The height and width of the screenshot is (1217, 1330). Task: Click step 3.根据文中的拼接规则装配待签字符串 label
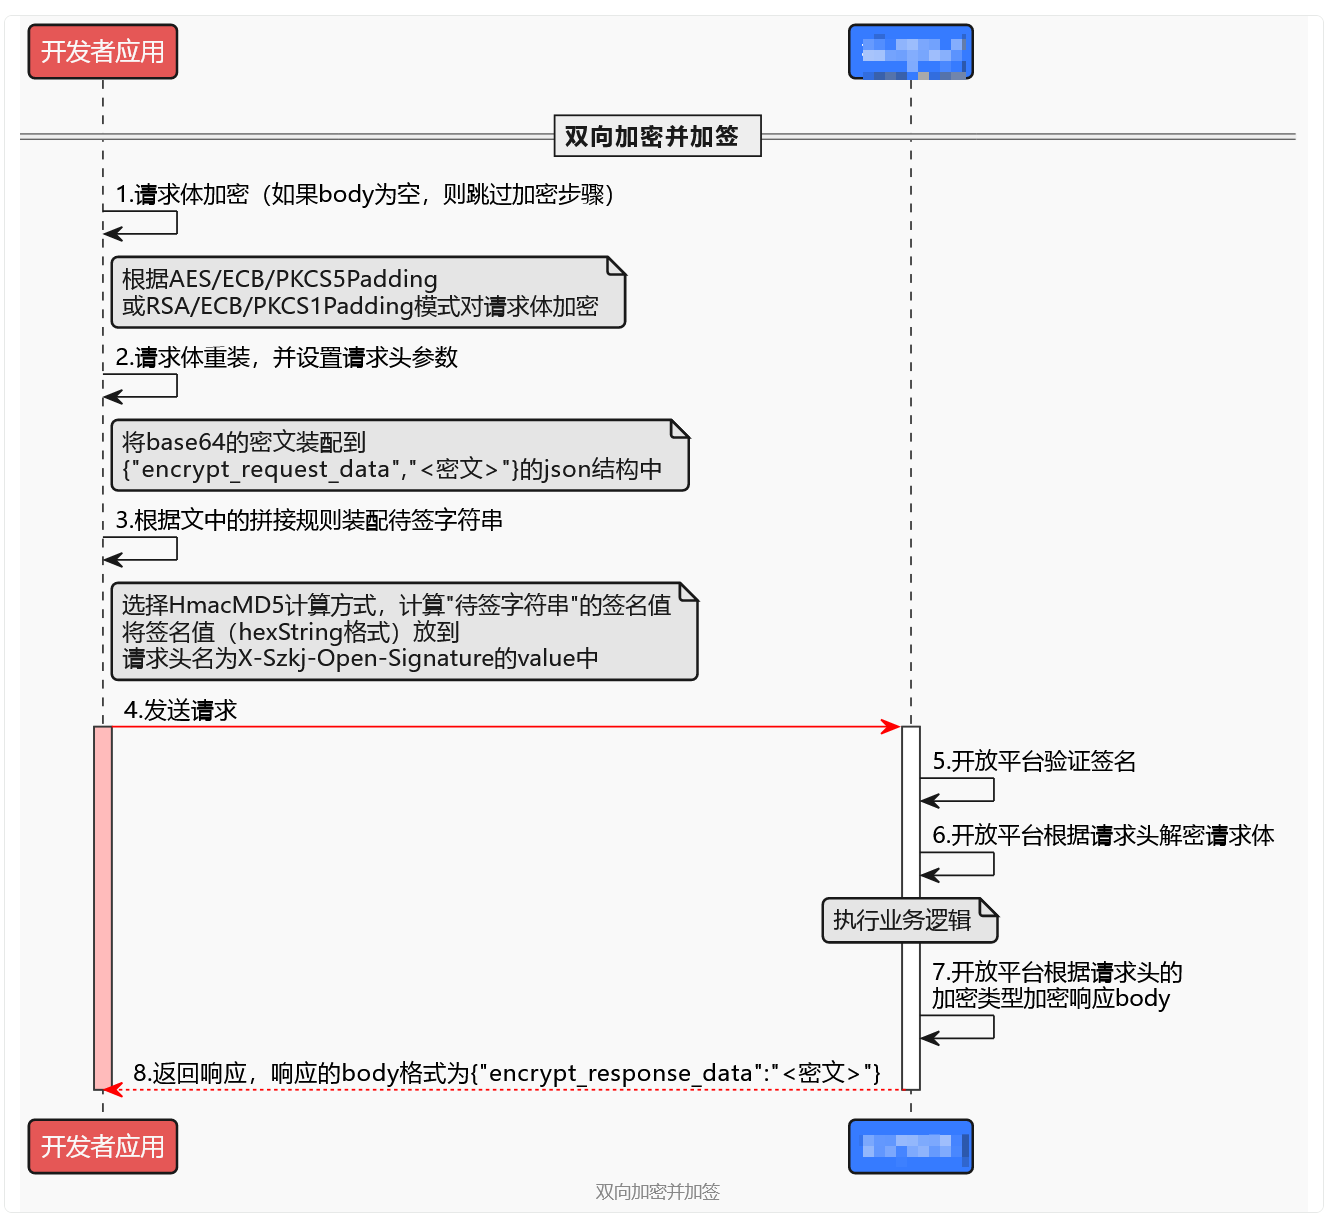coord(309,520)
